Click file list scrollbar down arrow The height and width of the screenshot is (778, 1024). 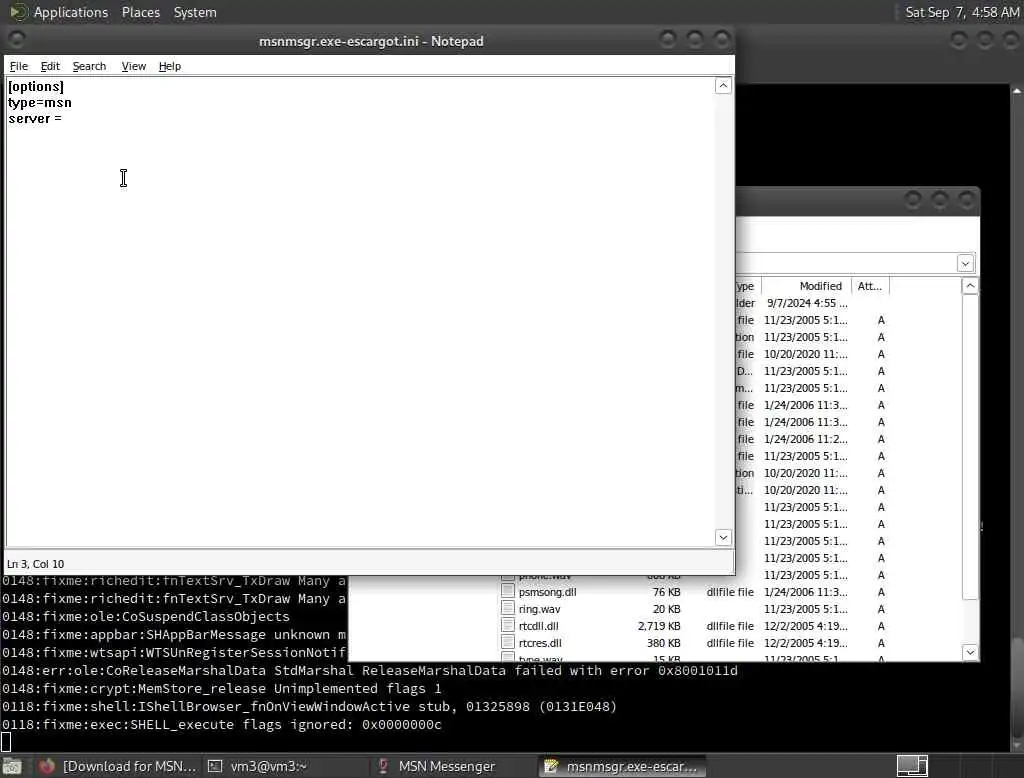pyautogui.click(x=970, y=652)
